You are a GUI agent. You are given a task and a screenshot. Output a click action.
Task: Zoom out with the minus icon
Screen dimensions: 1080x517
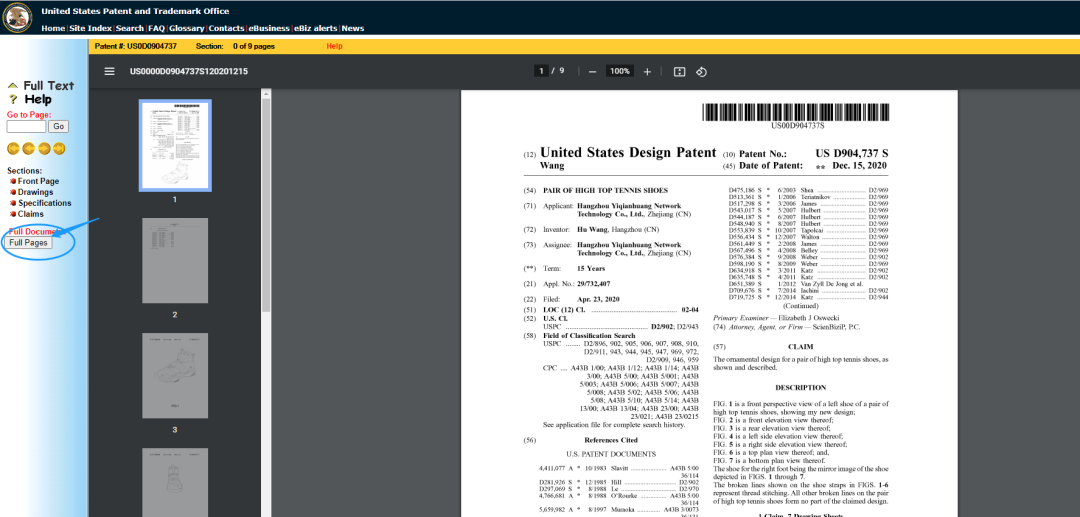pos(592,72)
